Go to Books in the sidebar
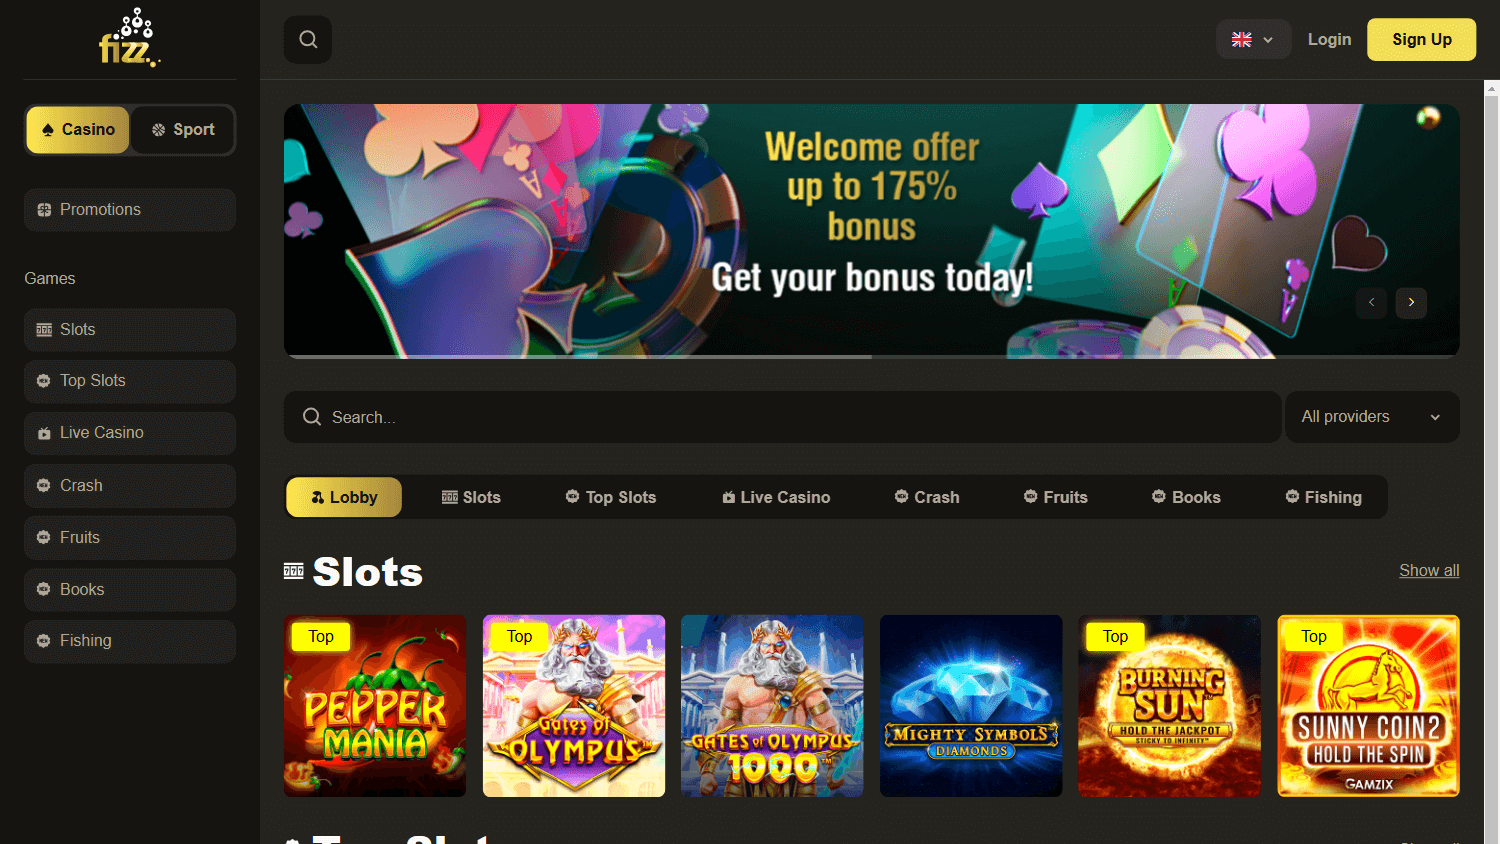Image resolution: width=1500 pixels, height=844 pixels. click(x=130, y=589)
